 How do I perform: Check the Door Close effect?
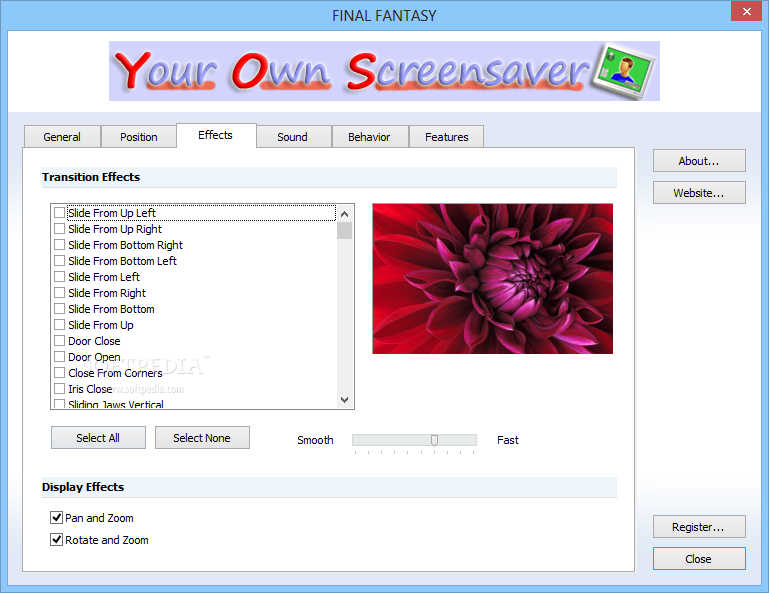59,341
